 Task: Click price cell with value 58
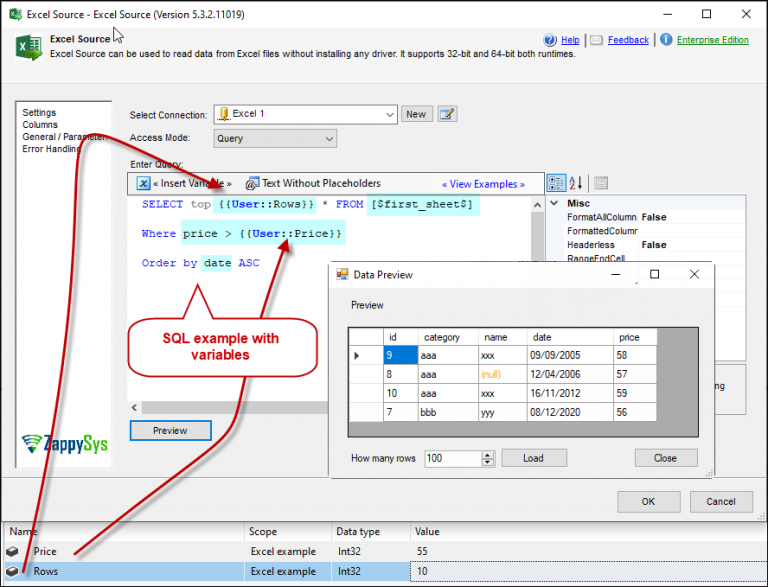pyautogui.click(x=635, y=355)
